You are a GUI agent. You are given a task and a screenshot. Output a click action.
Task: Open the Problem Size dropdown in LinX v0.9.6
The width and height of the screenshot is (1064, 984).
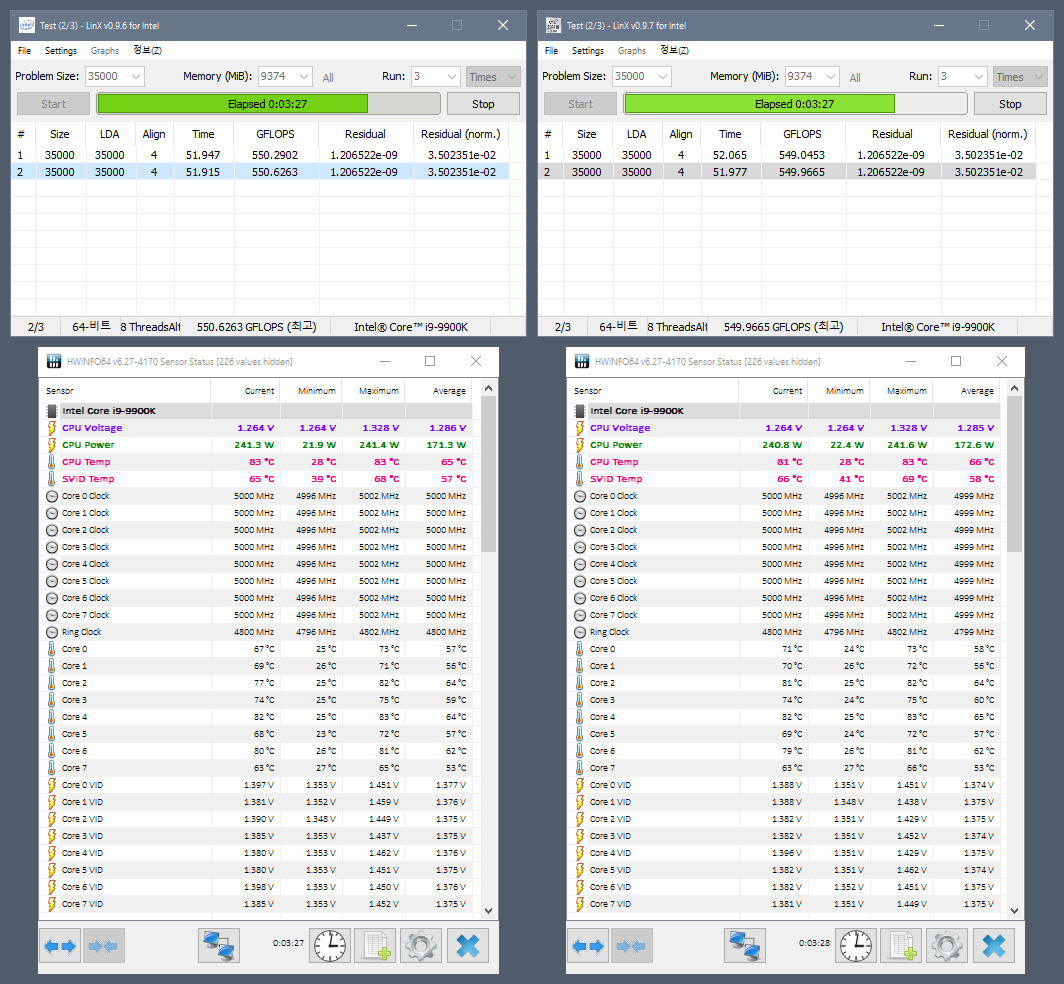pos(136,77)
